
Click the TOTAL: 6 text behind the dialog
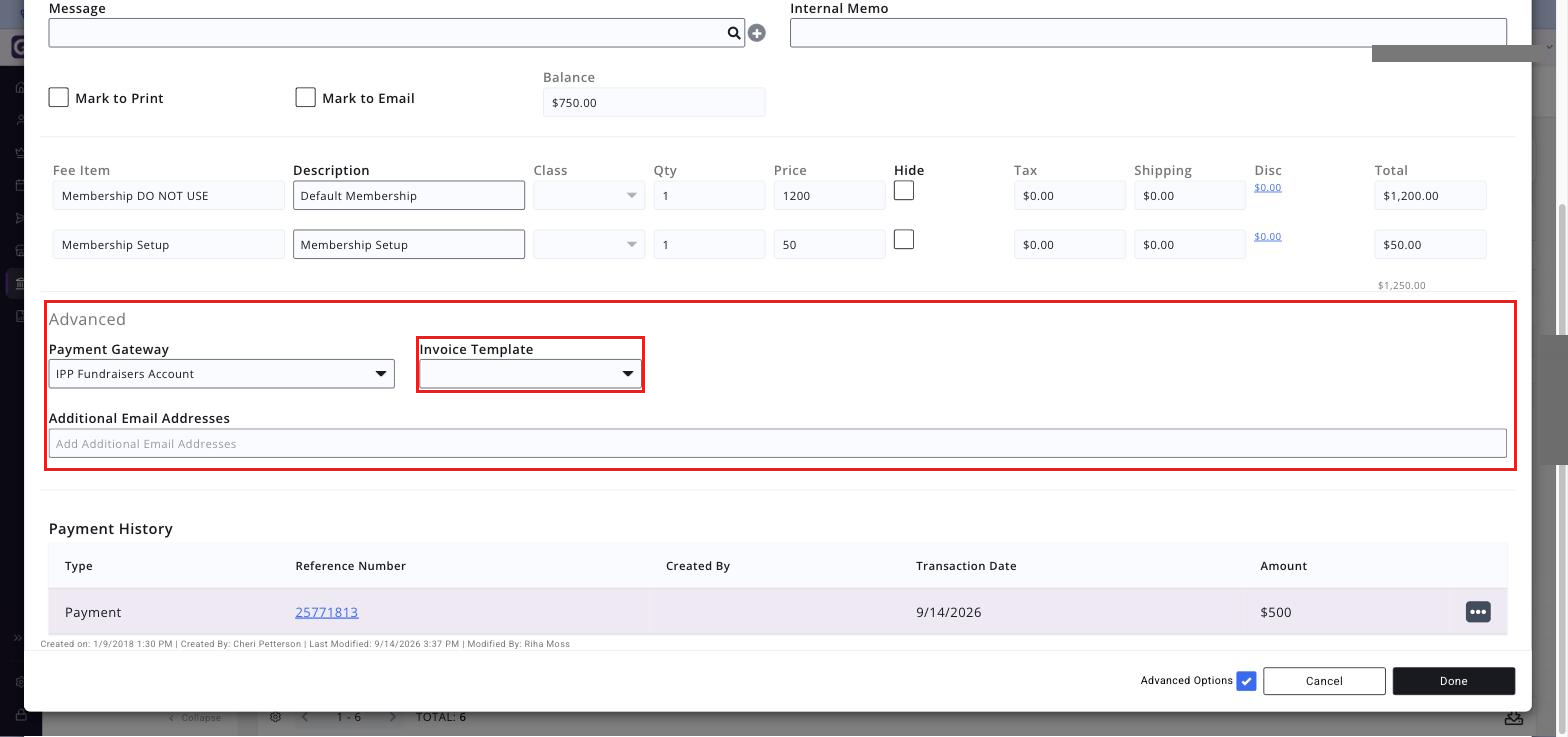(x=441, y=717)
